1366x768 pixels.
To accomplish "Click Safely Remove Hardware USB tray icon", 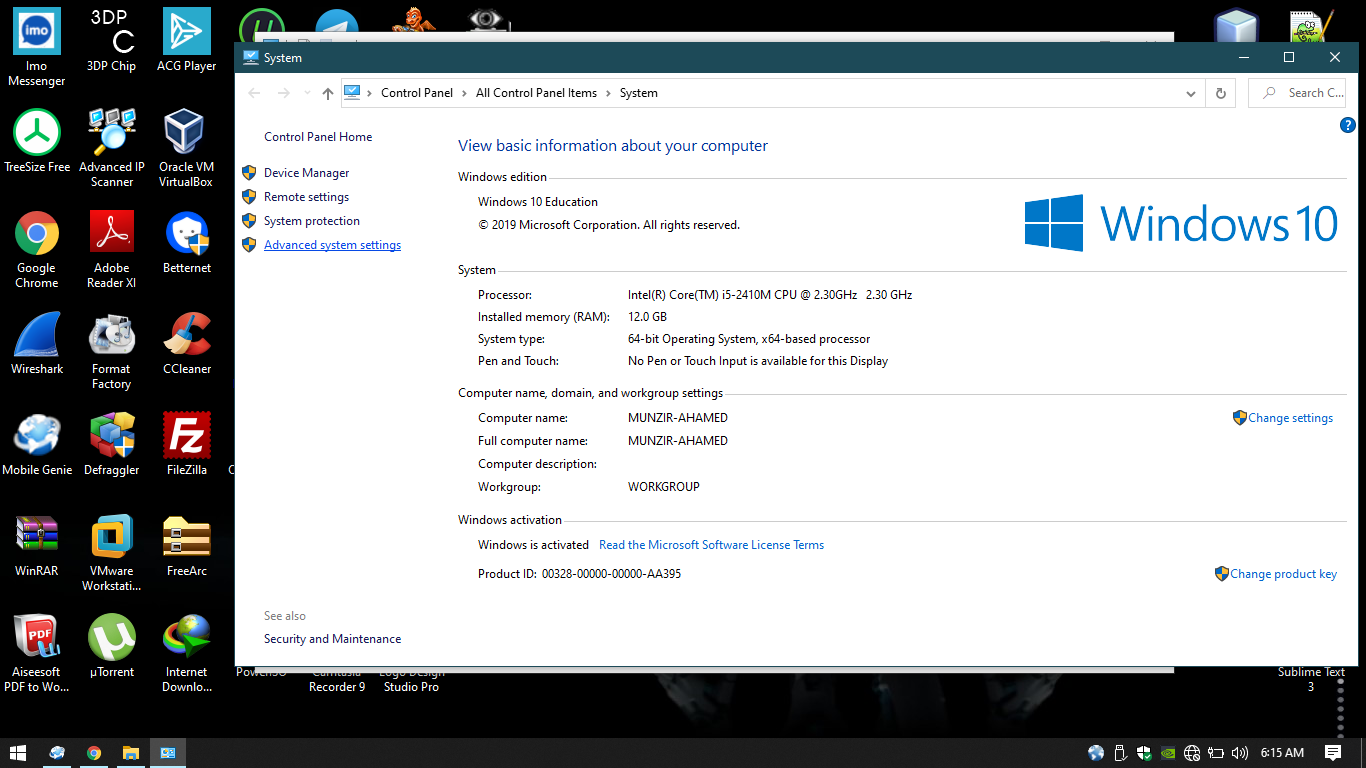I will coord(1120,753).
